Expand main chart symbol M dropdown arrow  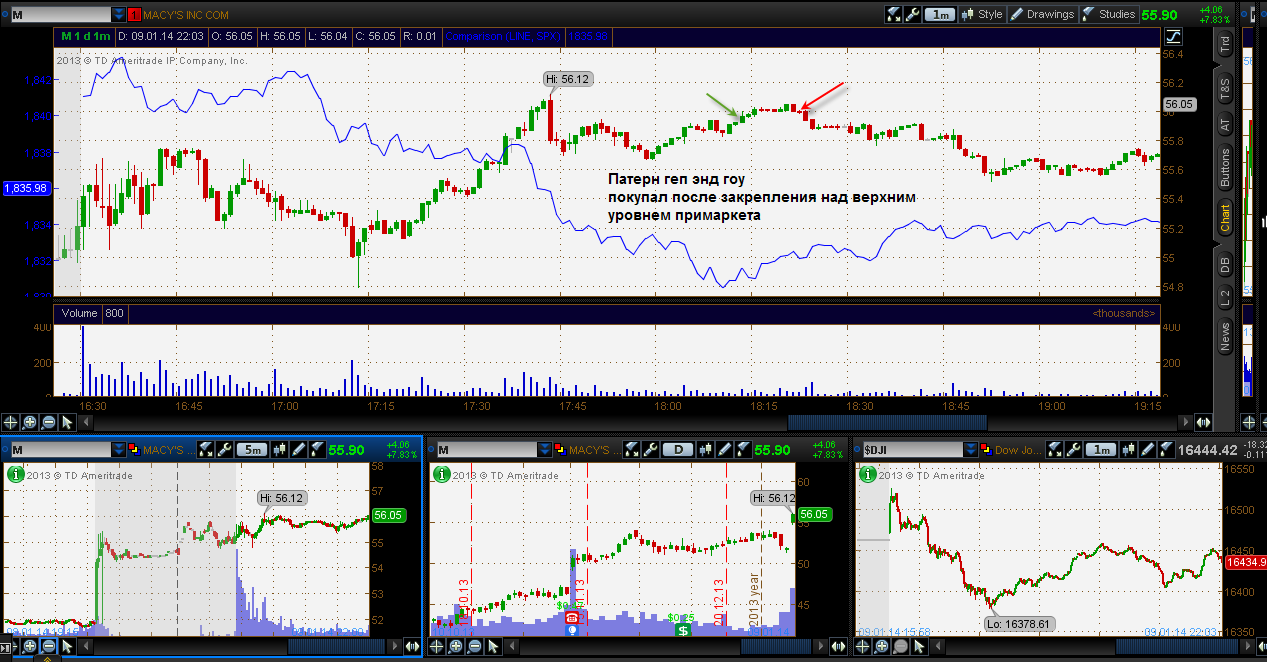(x=118, y=15)
